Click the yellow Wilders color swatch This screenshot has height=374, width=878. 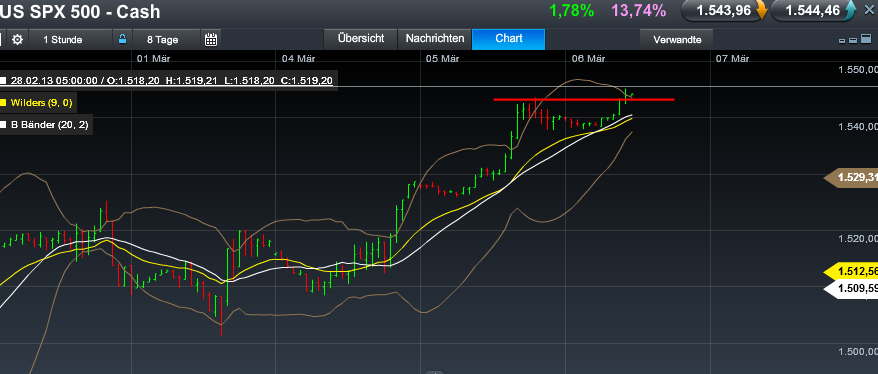pos(3,103)
